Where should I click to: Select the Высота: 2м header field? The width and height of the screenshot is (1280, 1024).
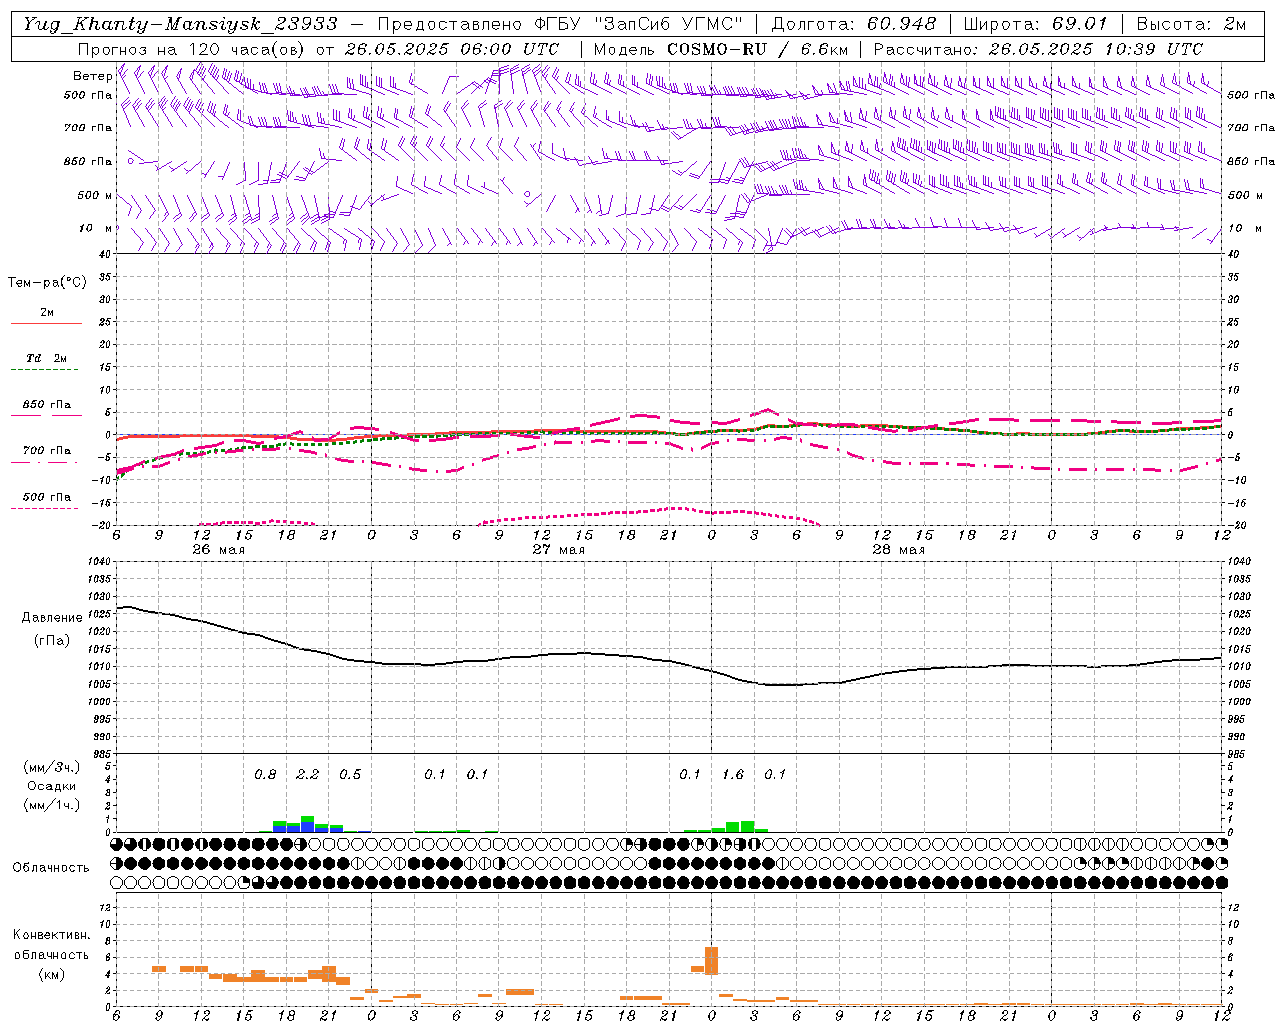click(1191, 24)
